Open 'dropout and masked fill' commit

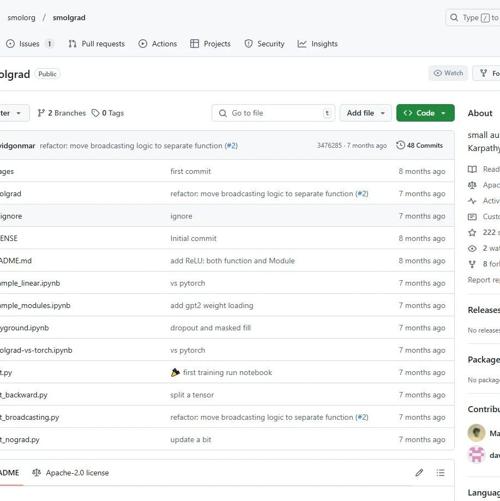click(x=210, y=328)
